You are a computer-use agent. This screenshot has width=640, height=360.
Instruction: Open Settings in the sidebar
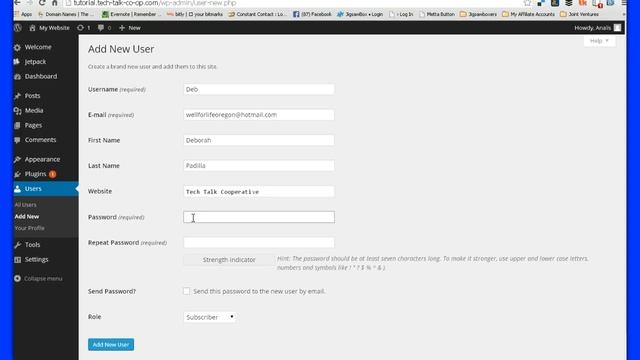click(x=36, y=259)
